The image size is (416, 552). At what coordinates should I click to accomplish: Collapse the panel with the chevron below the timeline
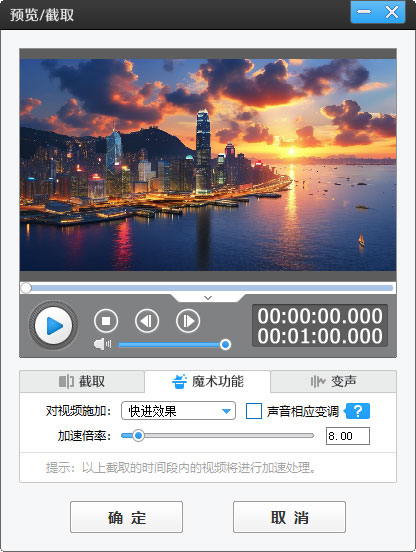point(208,298)
